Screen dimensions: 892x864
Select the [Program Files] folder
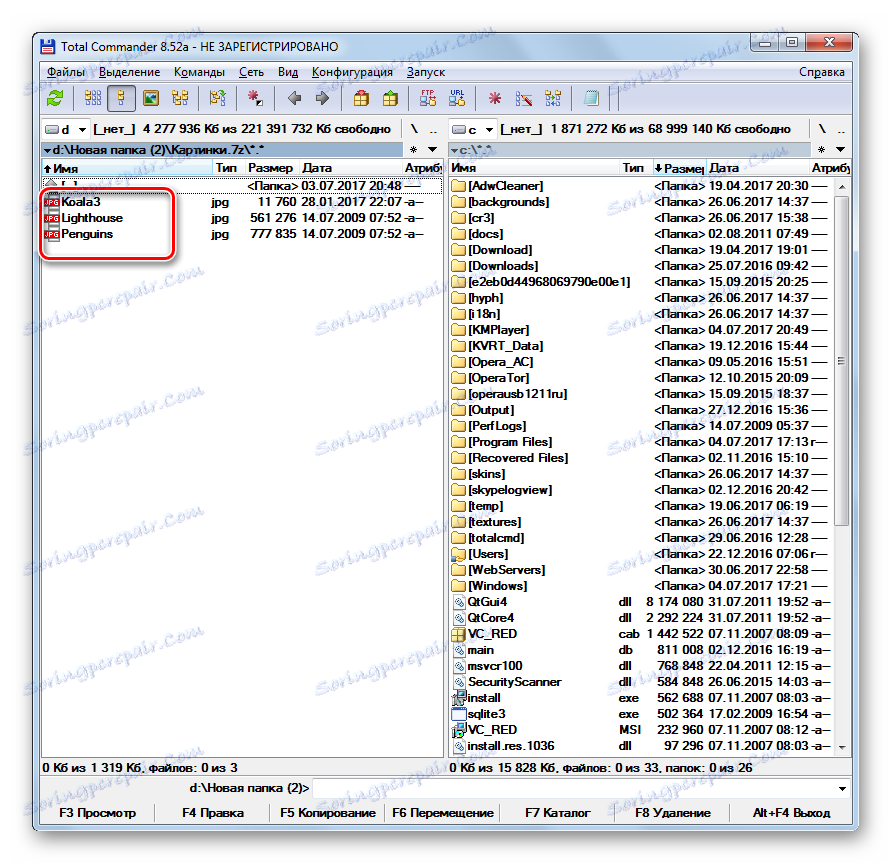tap(641, 442)
